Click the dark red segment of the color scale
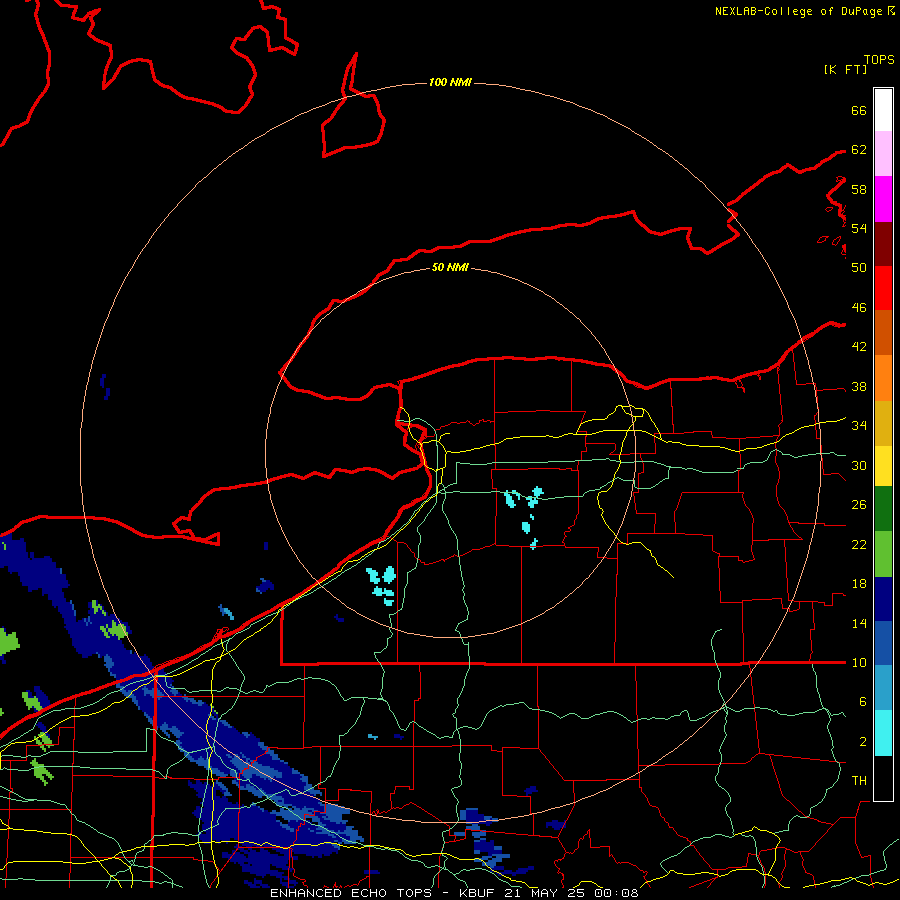The width and height of the screenshot is (900, 900). pyautogui.click(x=883, y=243)
